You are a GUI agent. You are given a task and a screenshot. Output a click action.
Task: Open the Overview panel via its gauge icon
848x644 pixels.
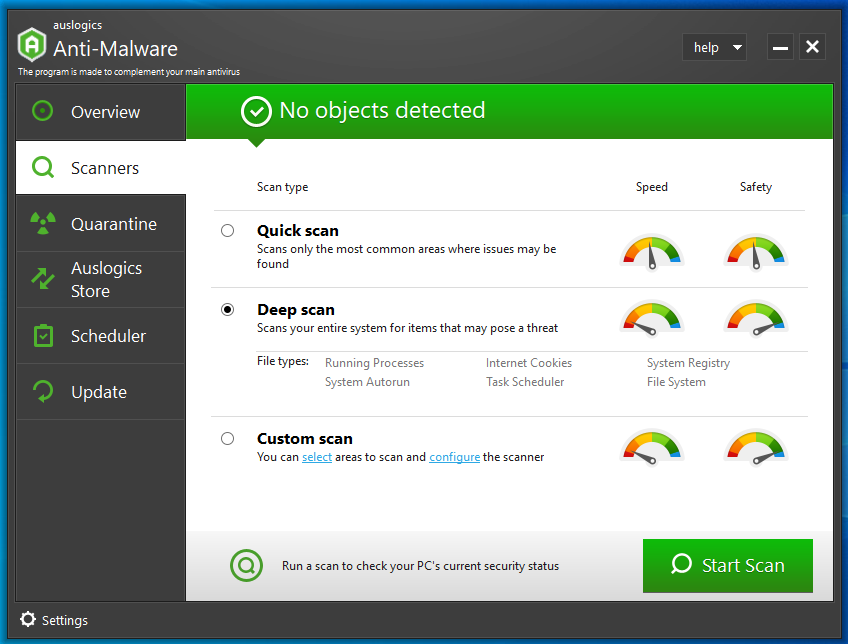click(42, 112)
